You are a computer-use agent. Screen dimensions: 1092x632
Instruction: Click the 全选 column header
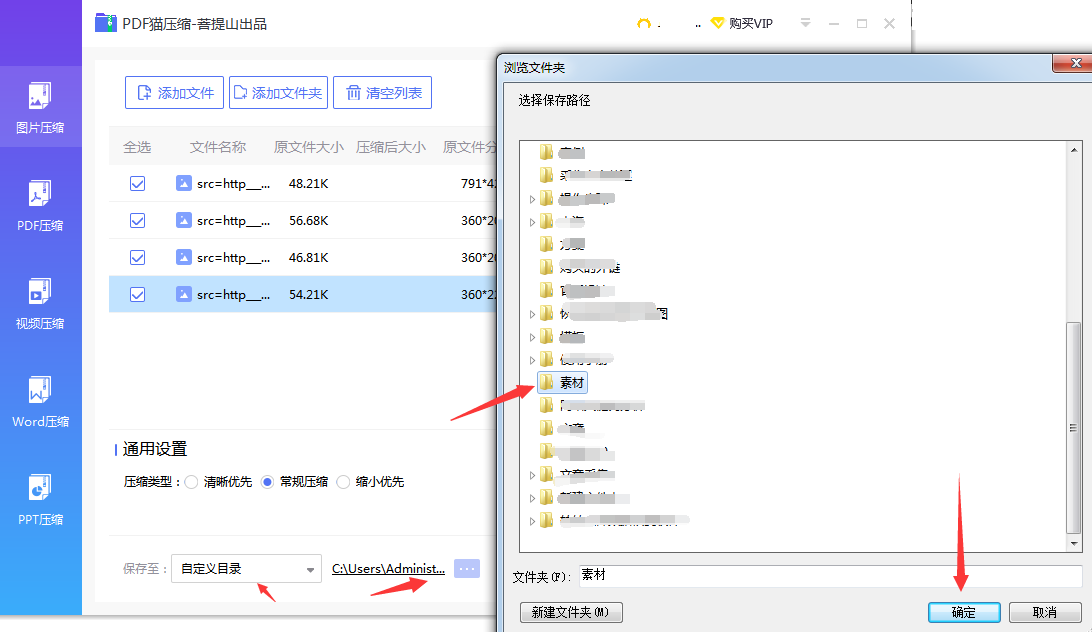(137, 147)
